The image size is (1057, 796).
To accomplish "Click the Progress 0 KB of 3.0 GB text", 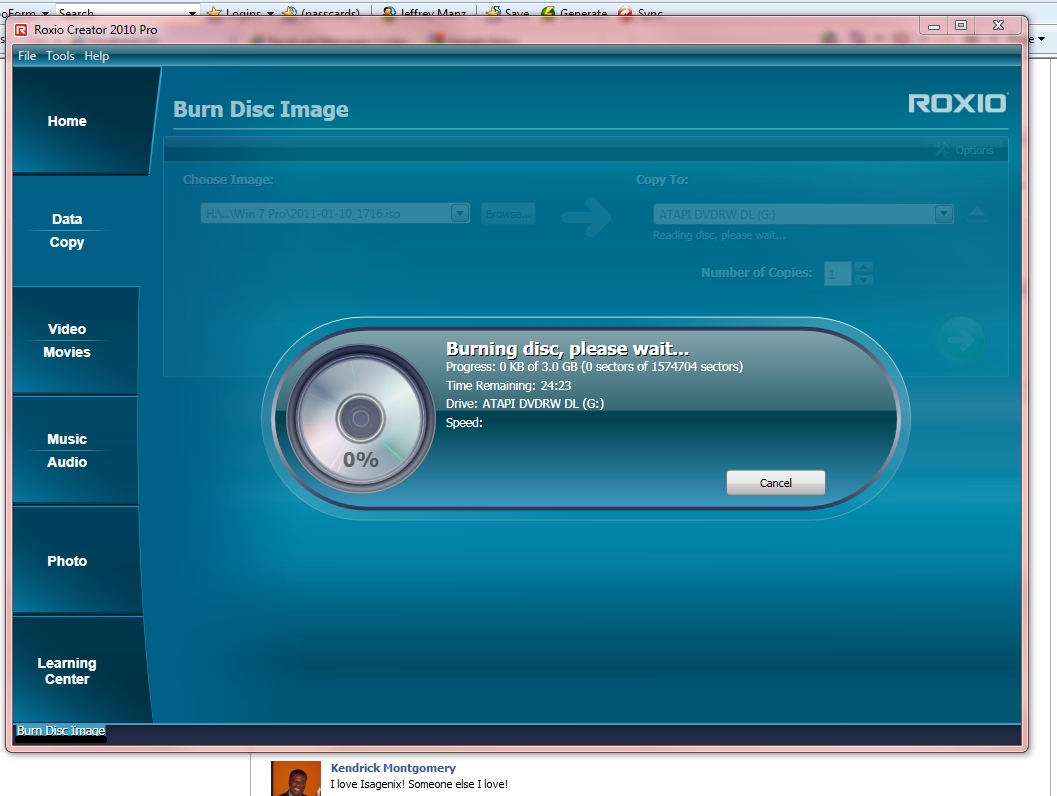I will [x=594, y=367].
